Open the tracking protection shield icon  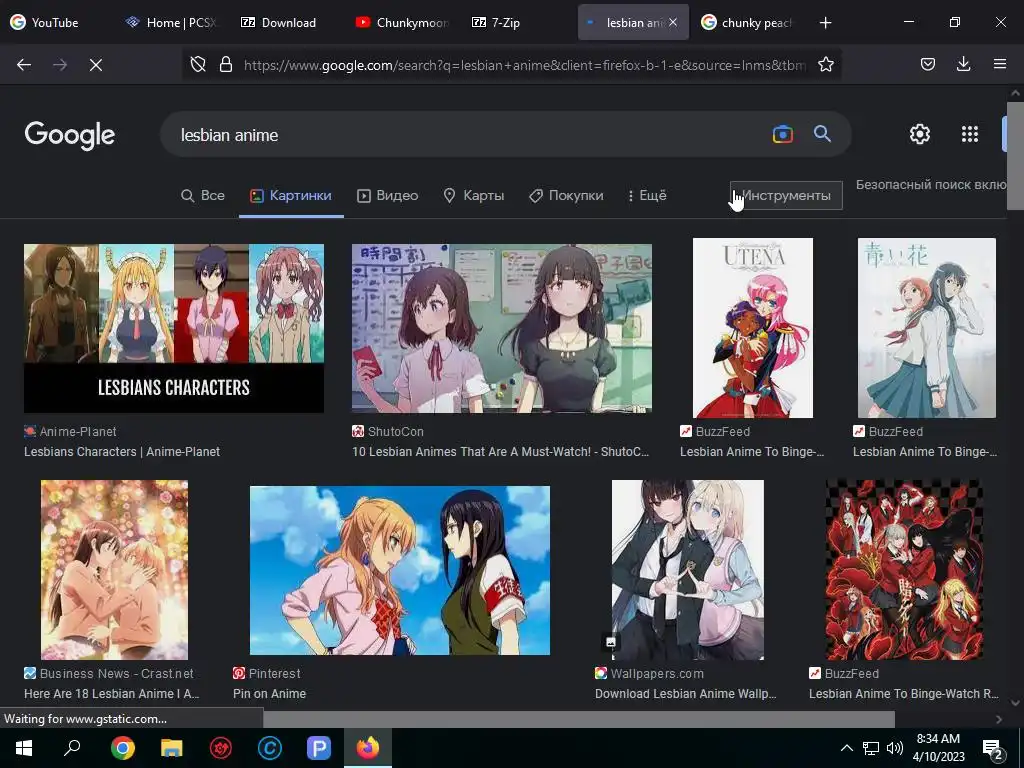[198, 64]
